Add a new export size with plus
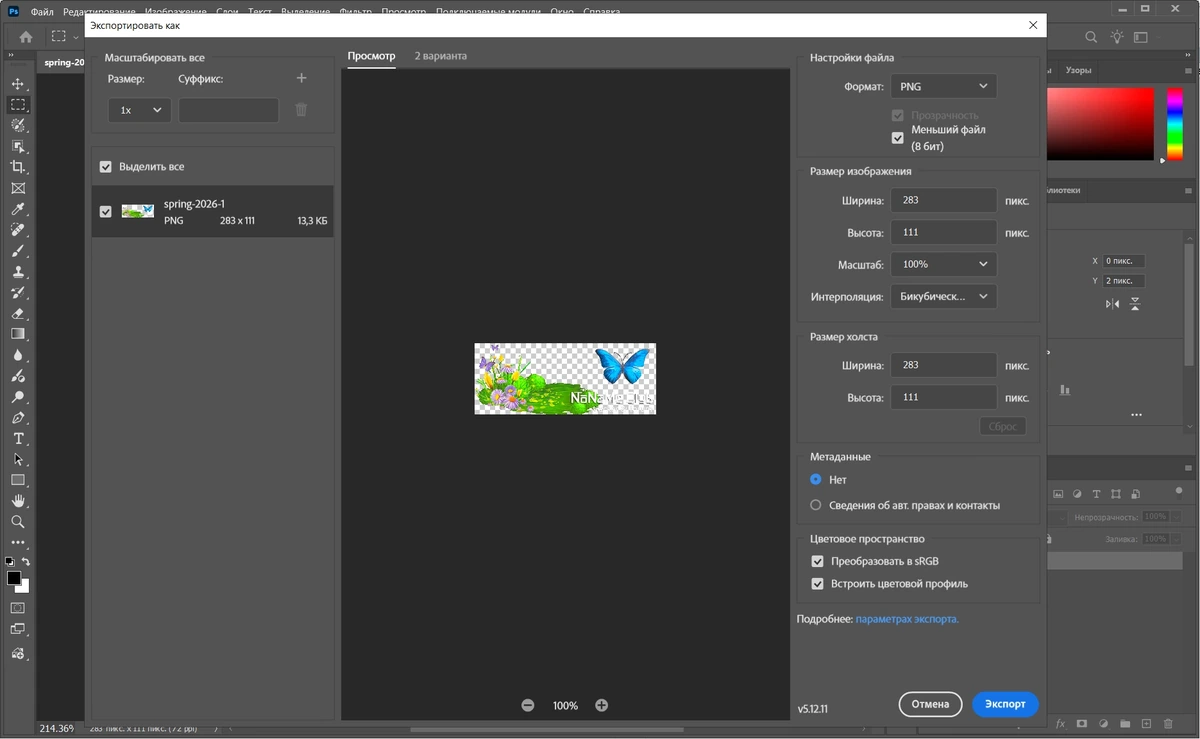This screenshot has height=739, width=1200. coord(302,78)
